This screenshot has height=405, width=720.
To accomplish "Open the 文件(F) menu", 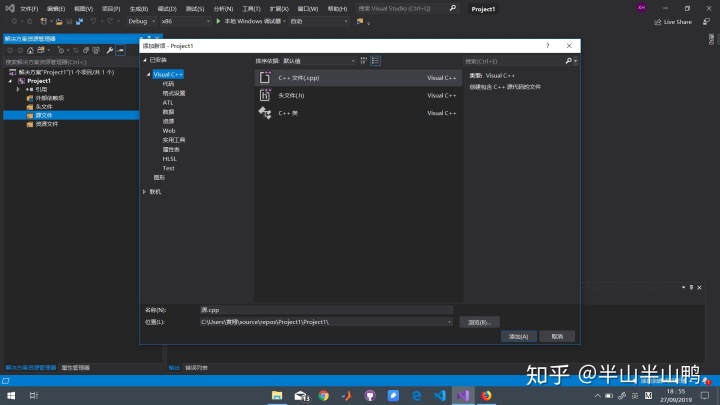I will [29, 9].
